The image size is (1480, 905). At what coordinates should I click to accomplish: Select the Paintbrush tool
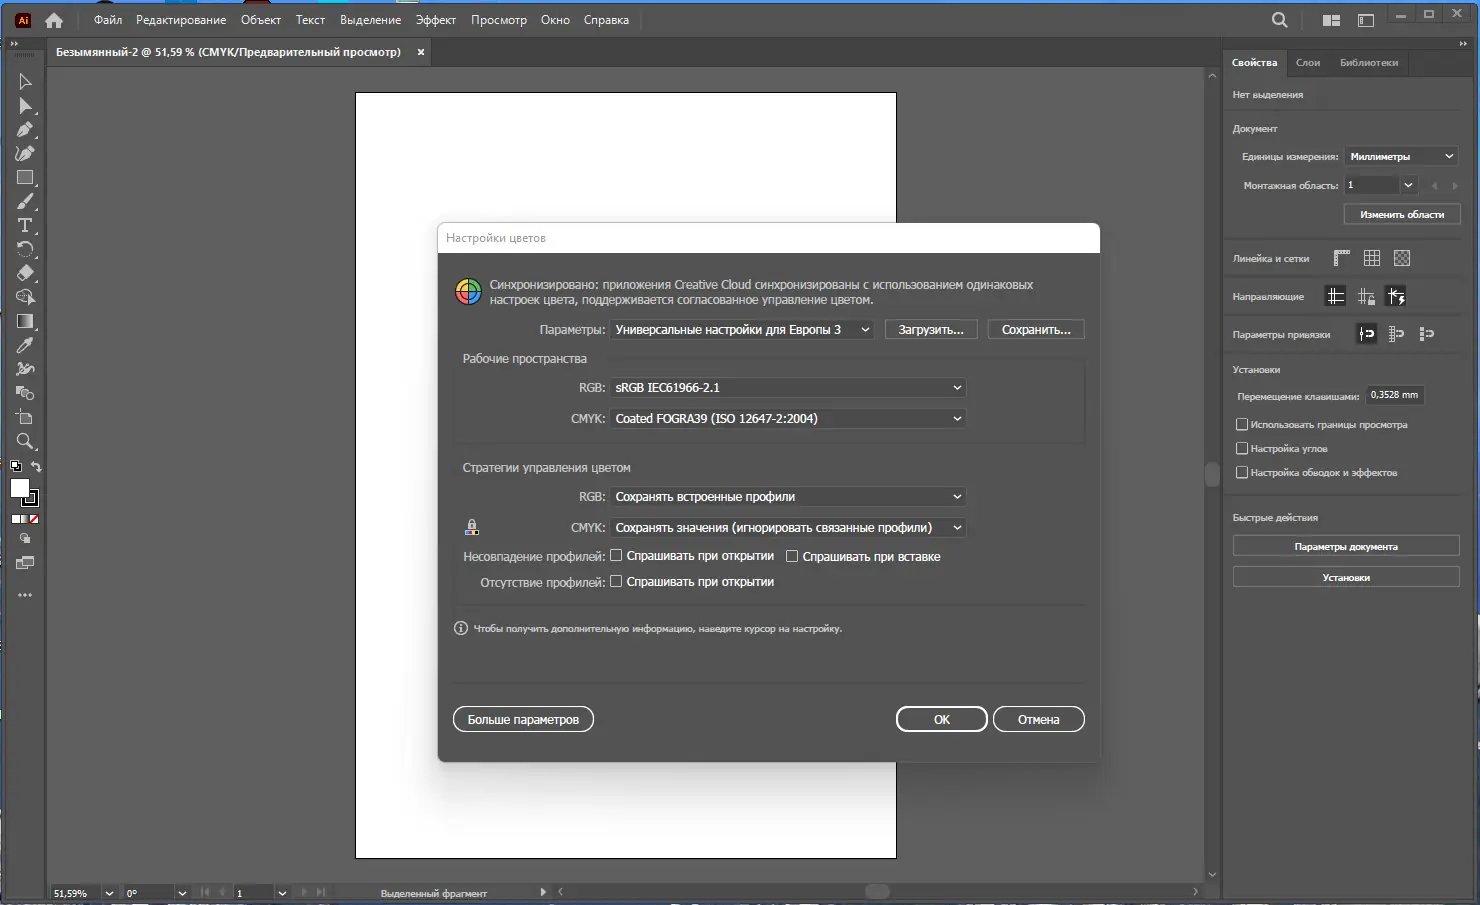point(25,202)
